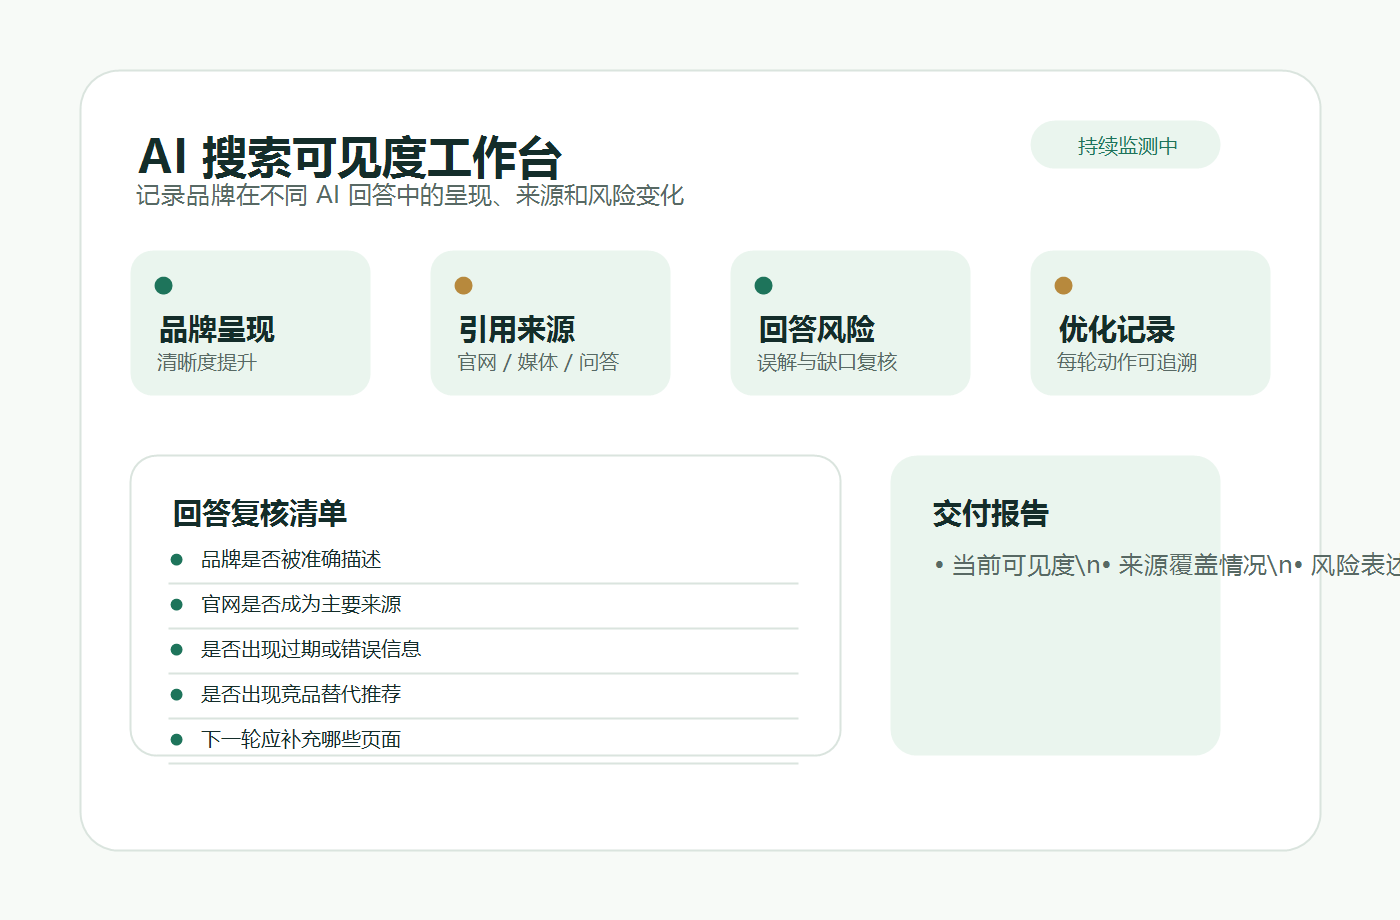Image resolution: width=1400 pixels, height=920 pixels.
Task: Click the 每轮动作可追溯 subtext
Action: point(1127,362)
